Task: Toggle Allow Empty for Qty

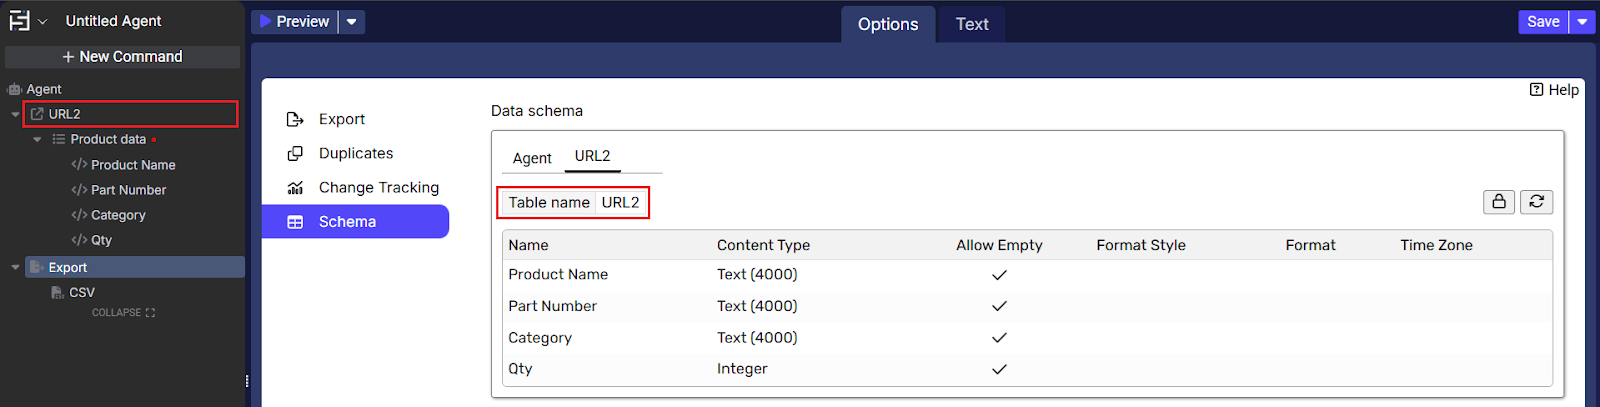Action: [999, 369]
